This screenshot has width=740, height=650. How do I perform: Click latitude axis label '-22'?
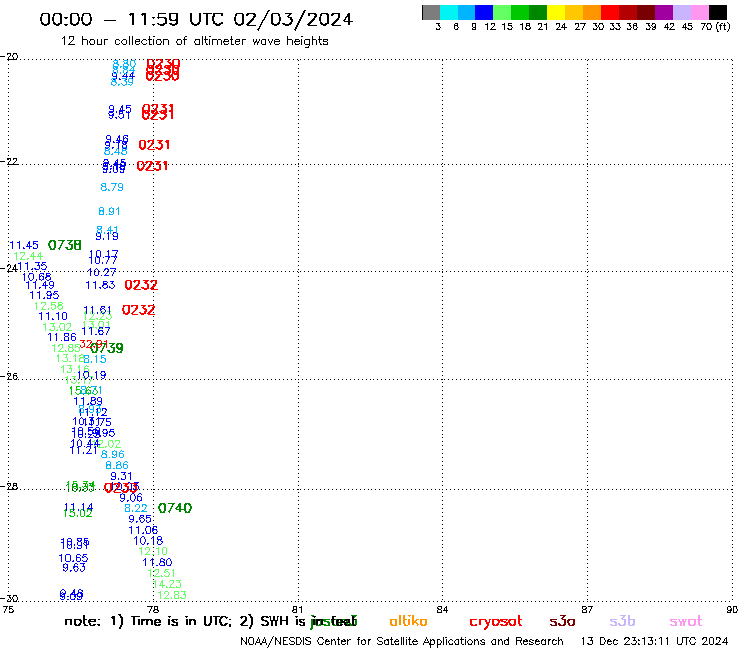pos(9,162)
